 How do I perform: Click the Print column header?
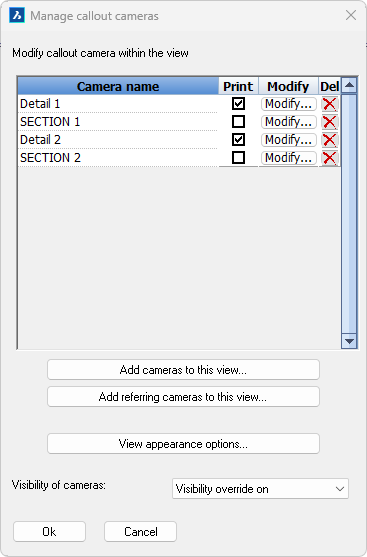238,86
